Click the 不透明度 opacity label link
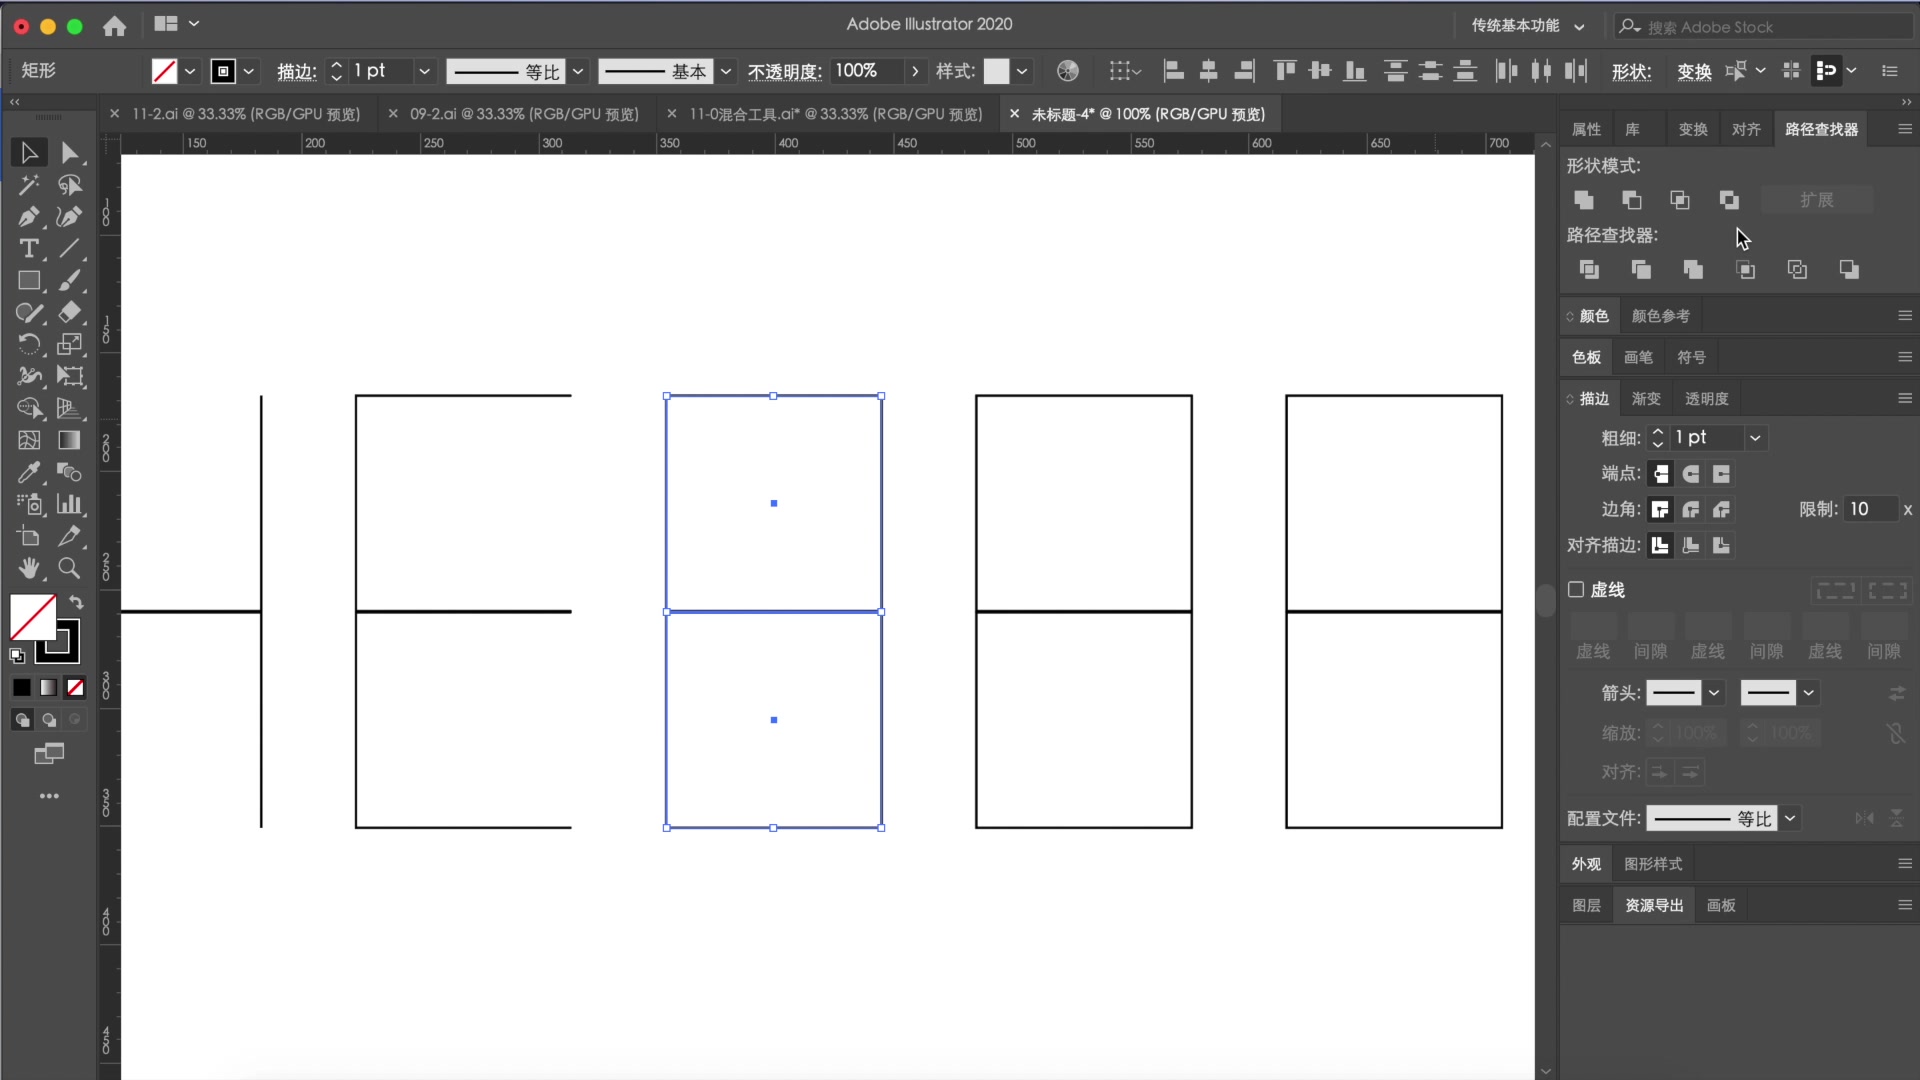Viewport: 1920px width, 1080px height. coord(785,71)
